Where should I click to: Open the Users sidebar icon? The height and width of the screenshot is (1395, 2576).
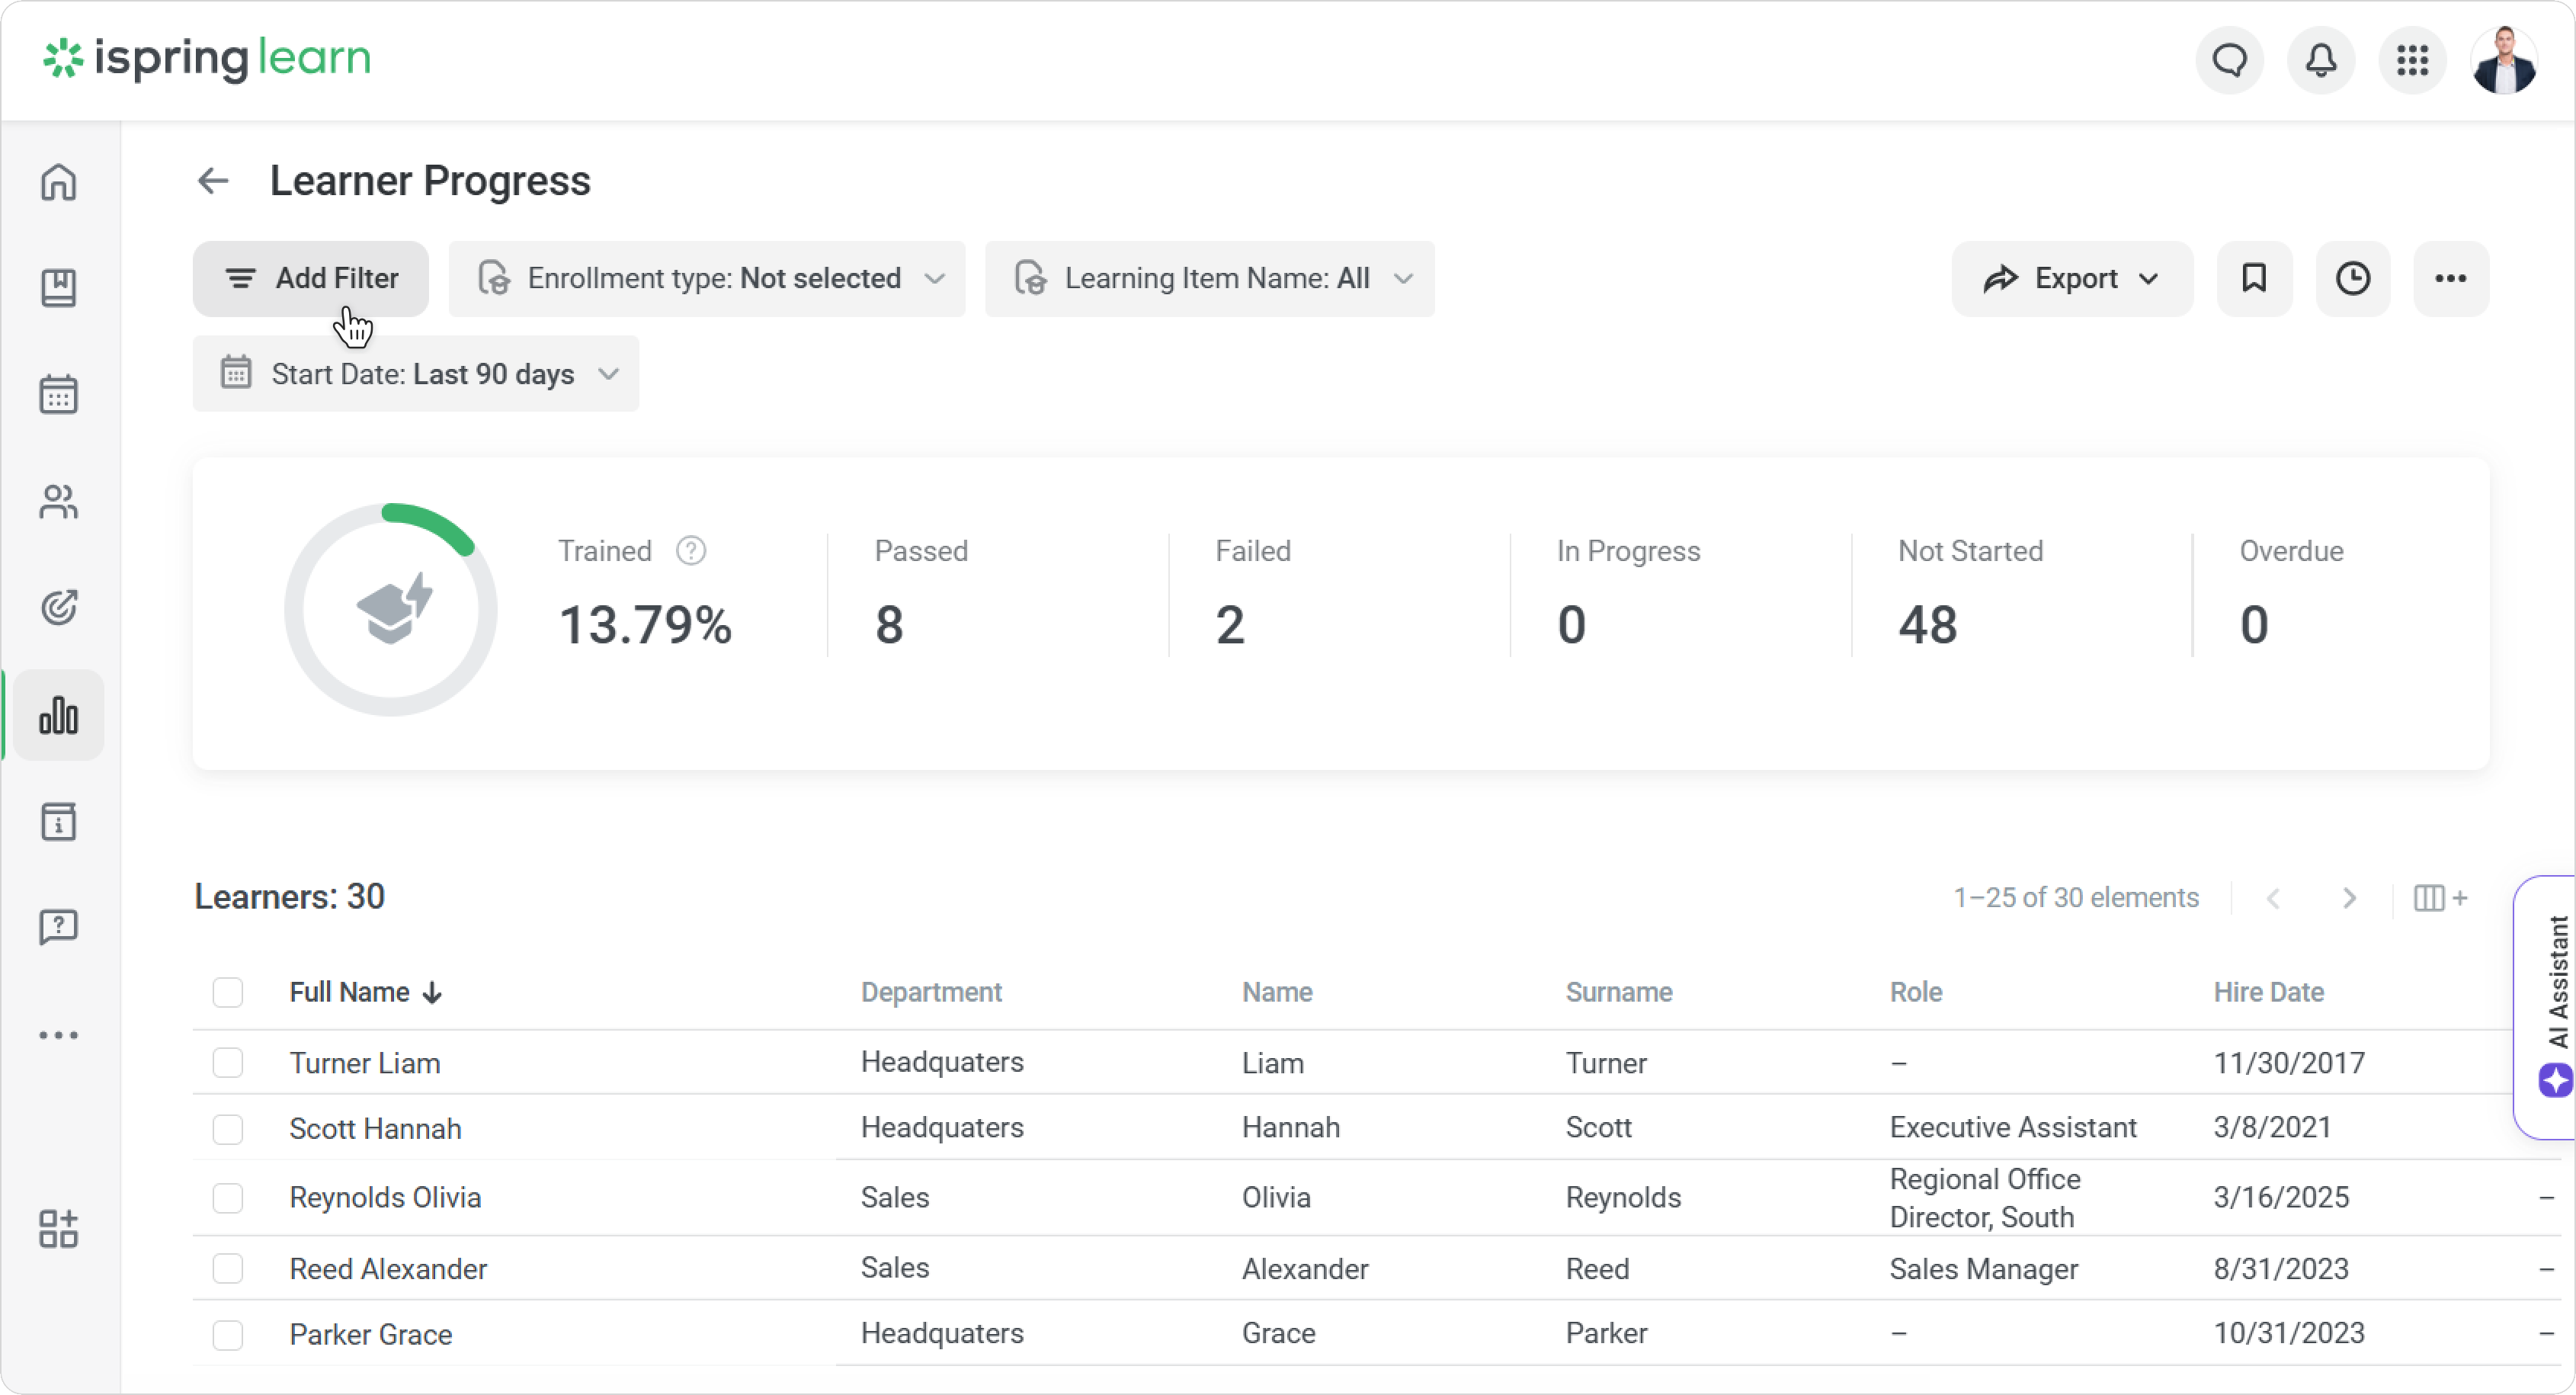[x=59, y=502]
